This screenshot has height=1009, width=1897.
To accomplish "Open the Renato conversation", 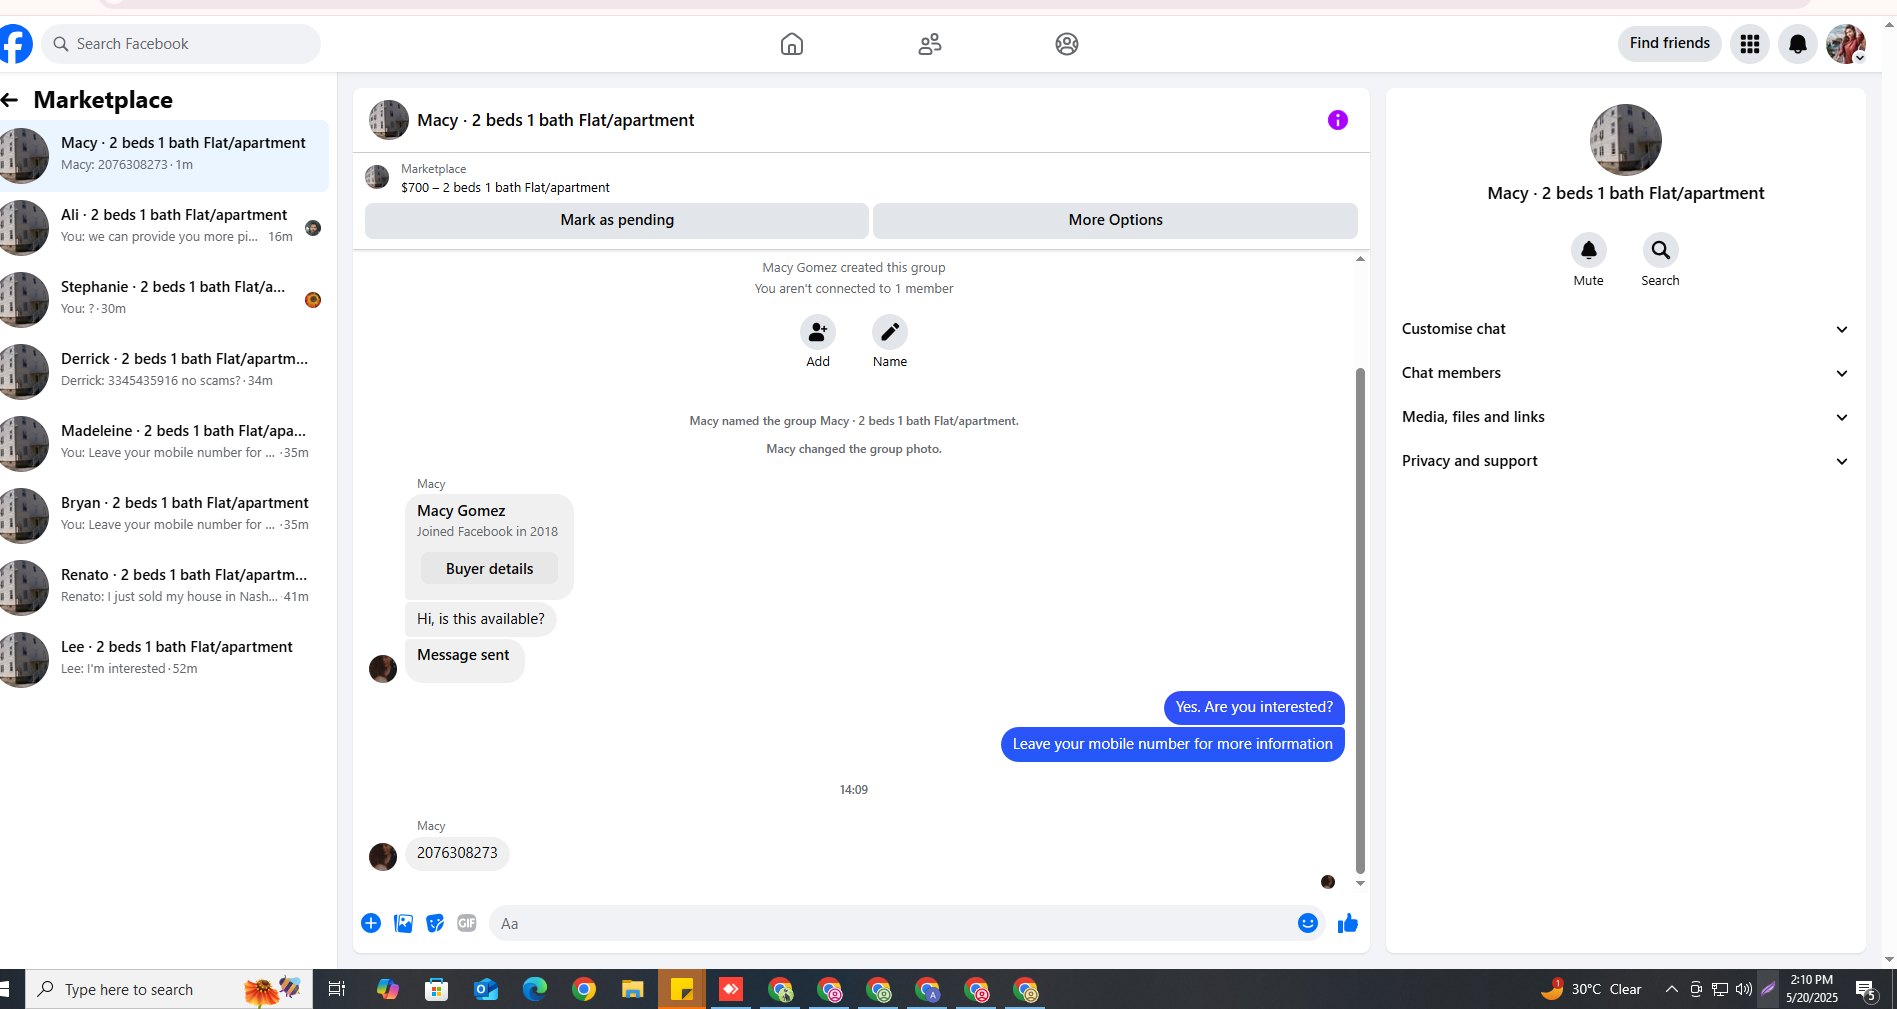I will tap(164, 588).
